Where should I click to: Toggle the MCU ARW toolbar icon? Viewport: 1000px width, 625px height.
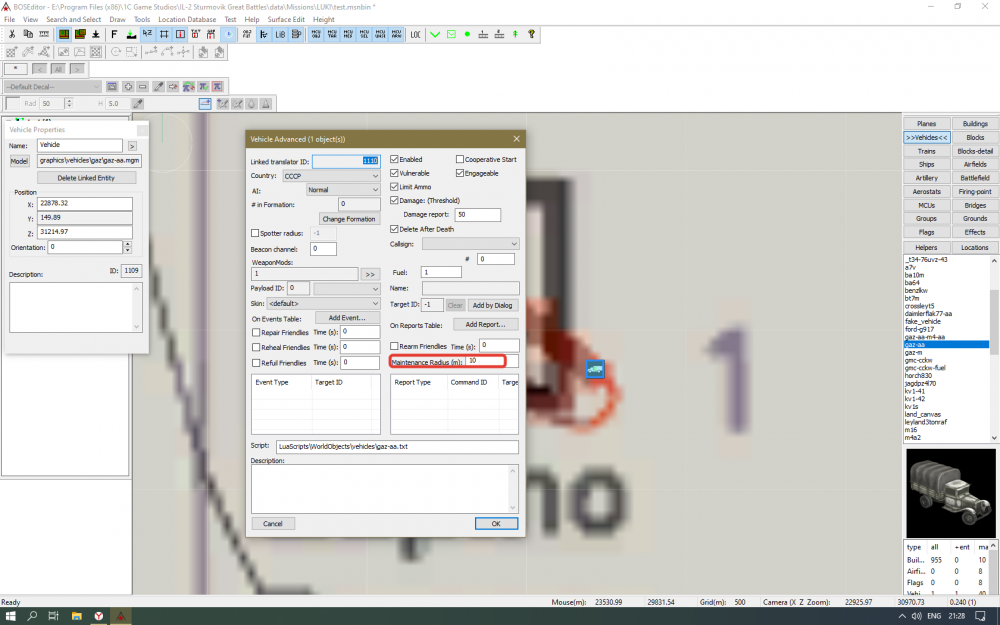397,34
